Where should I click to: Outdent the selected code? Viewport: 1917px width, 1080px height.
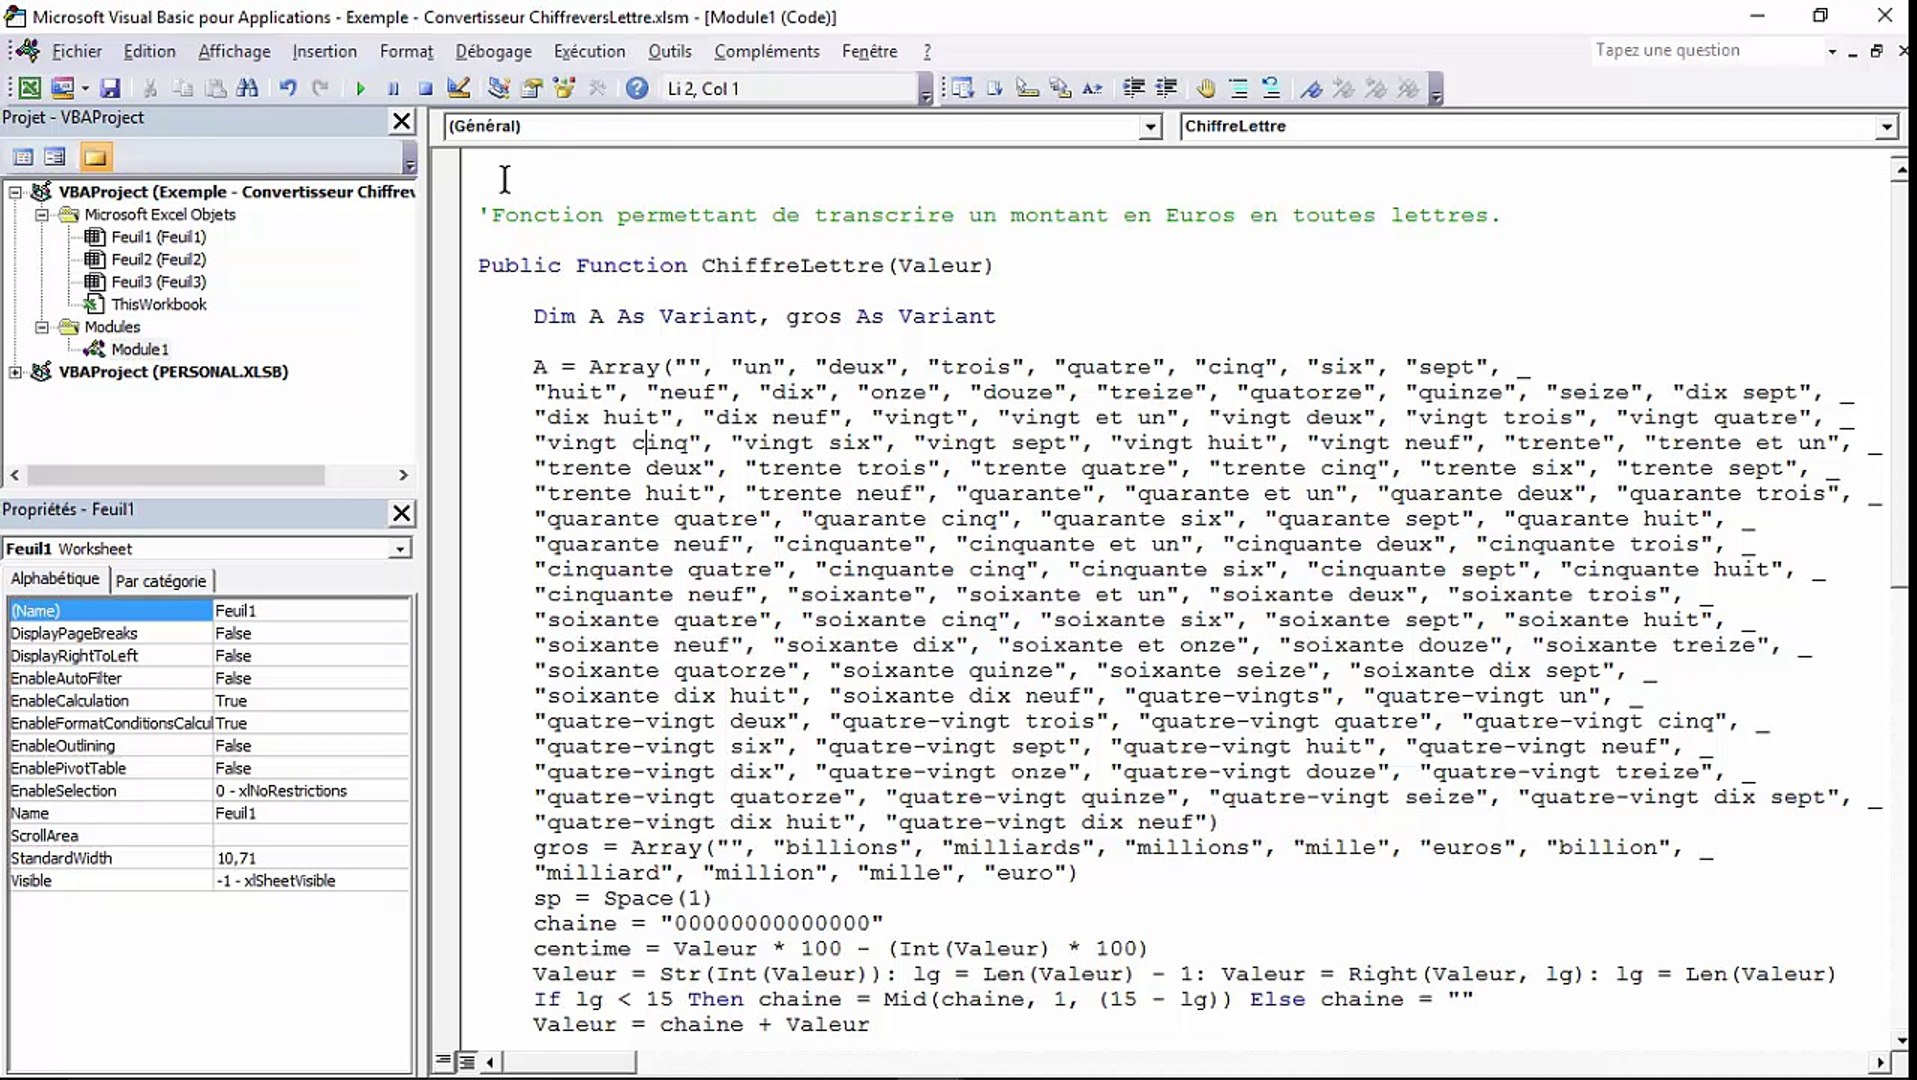tap(1166, 88)
